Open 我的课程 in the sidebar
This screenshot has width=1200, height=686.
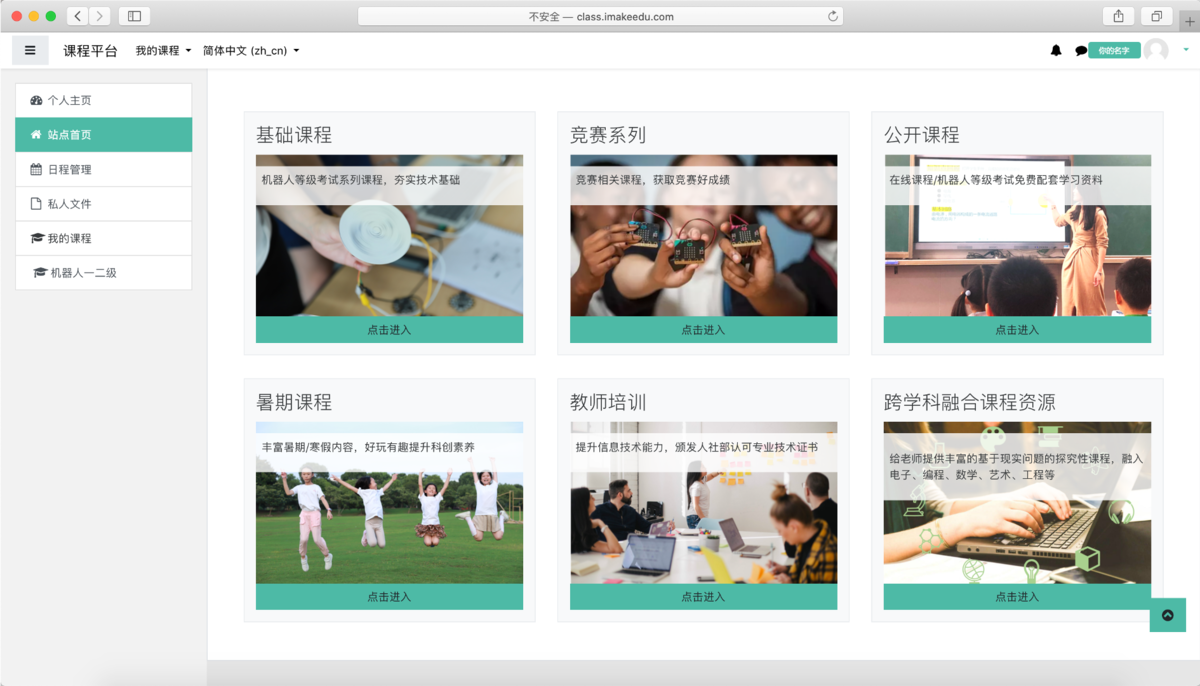[103, 238]
